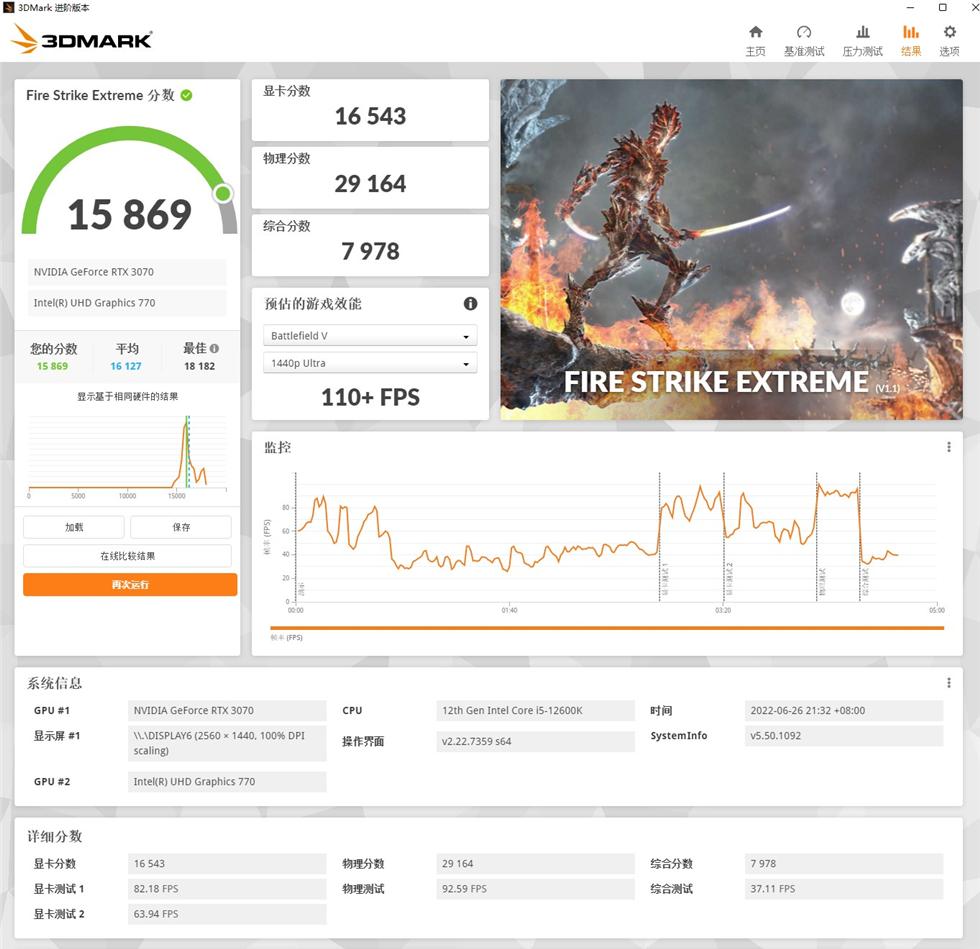980x949 pixels.
Task: Click the 3DMark logo
Action: 81,39
